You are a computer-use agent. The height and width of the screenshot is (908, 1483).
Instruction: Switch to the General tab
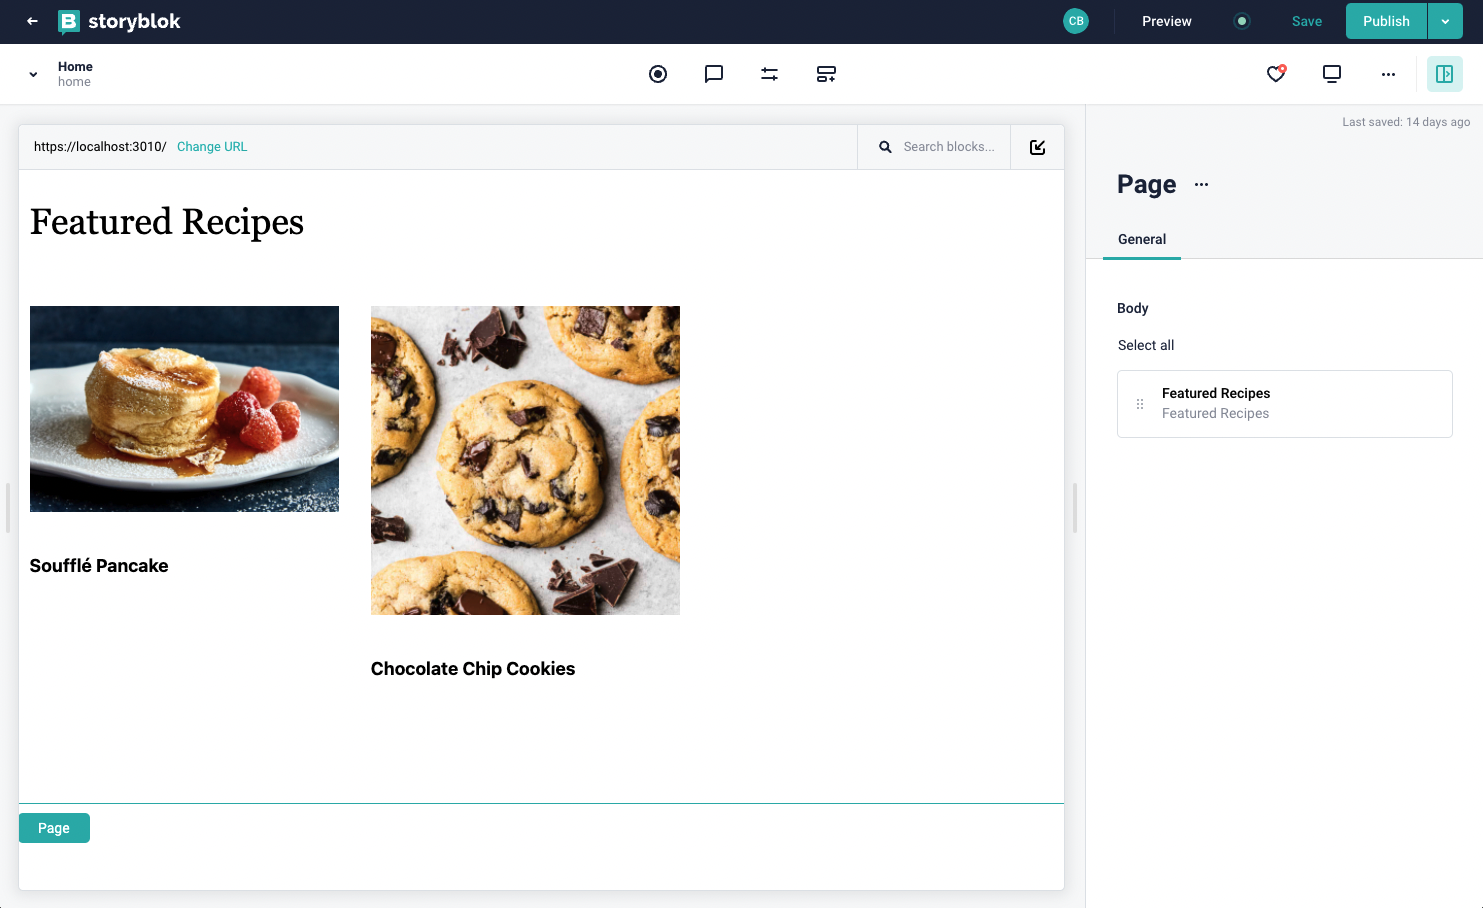click(x=1142, y=240)
